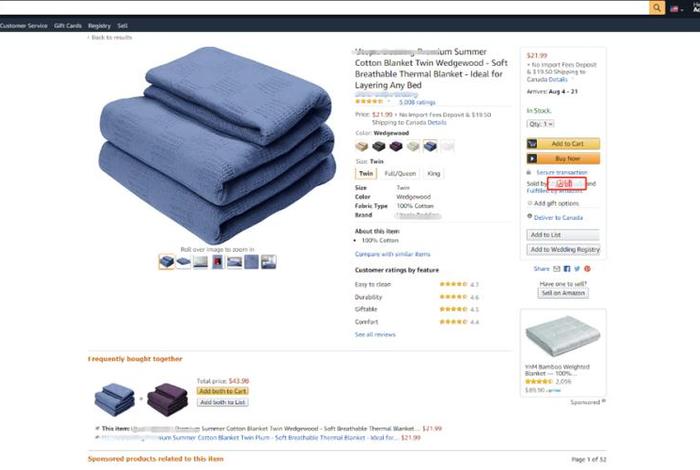
Task: Click the Secure transaction lock icon
Action: [529, 172]
